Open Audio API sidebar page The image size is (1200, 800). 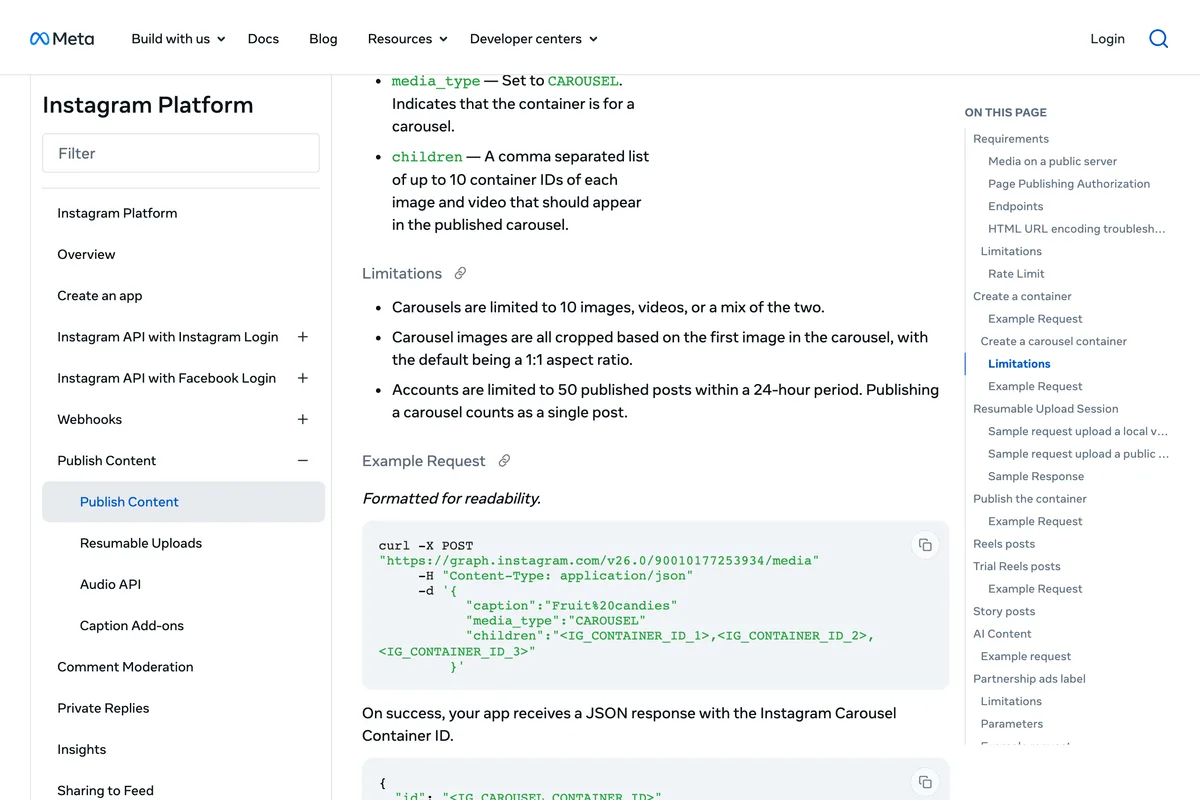pos(110,584)
